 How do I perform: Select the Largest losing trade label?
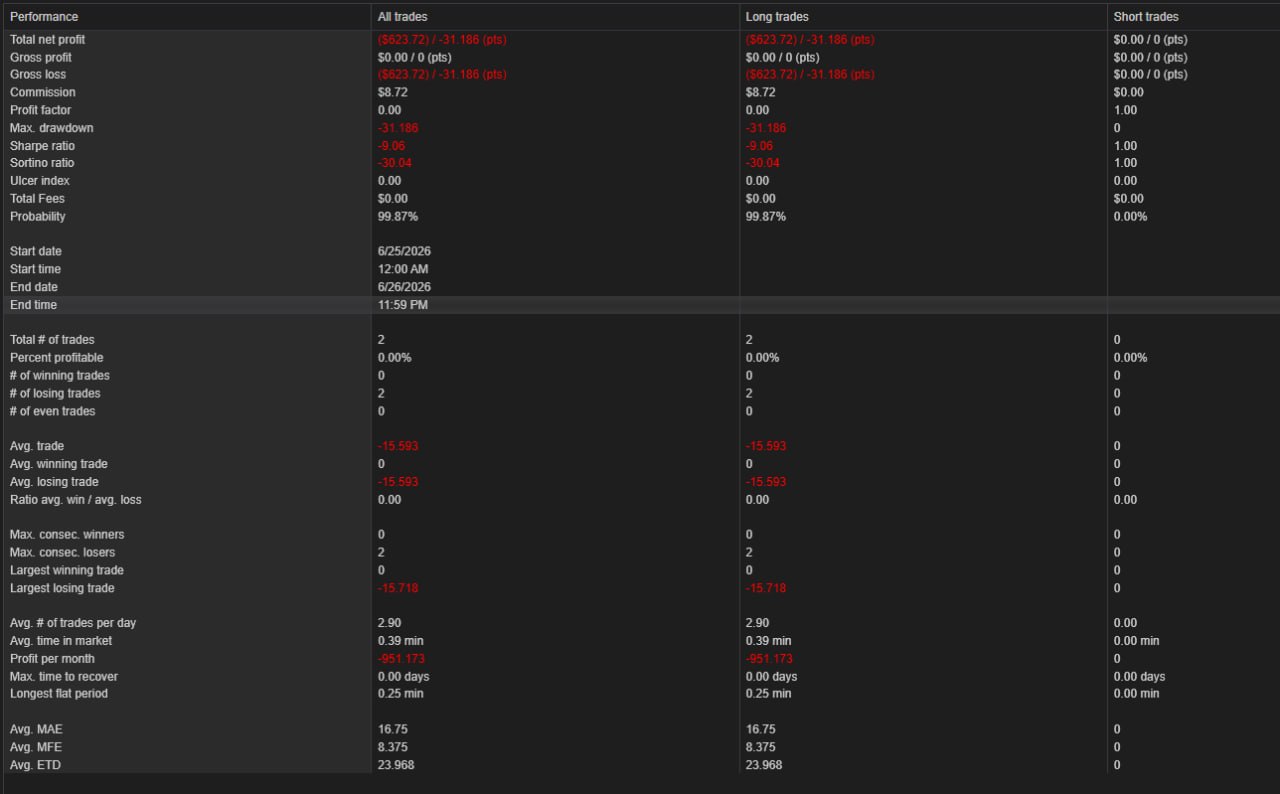62,589
